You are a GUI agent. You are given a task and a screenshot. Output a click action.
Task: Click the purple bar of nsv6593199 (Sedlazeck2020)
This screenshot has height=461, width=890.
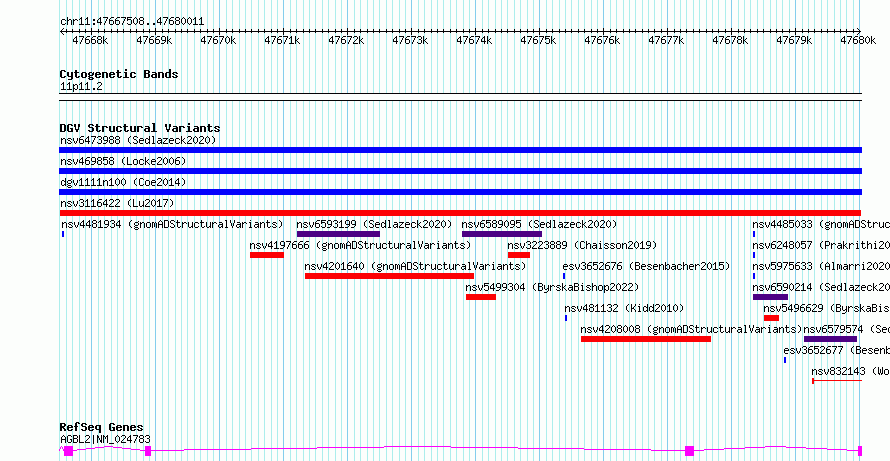click(338, 234)
